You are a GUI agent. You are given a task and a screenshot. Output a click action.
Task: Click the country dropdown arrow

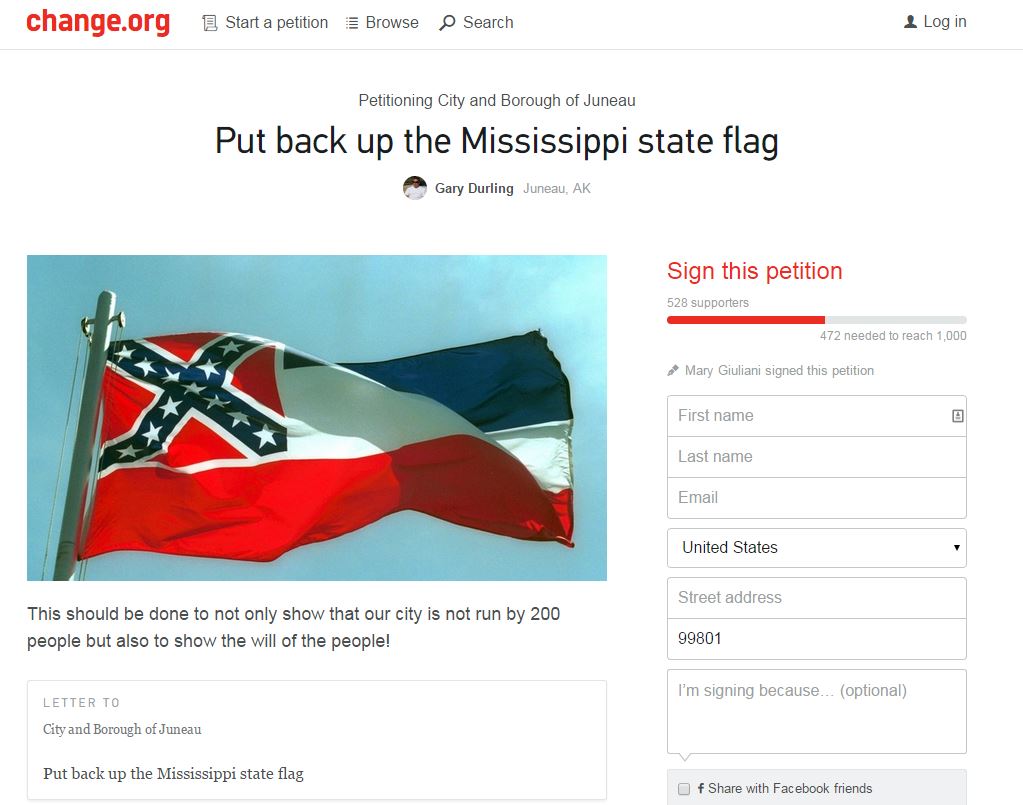[956, 547]
